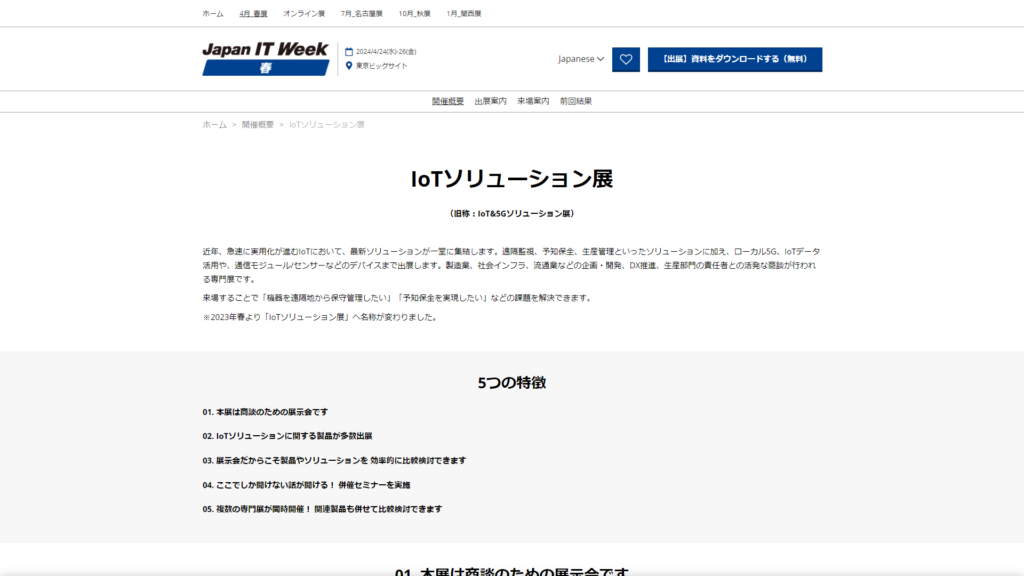The height and width of the screenshot is (576, 1024).
Task: Click the Japan IT Week 春 logo
Action: click(x=266, y=59)
